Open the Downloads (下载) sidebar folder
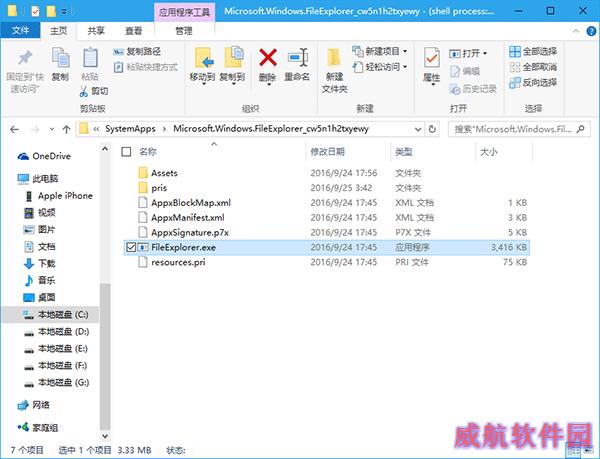600x459 pixels. [40, 263]
